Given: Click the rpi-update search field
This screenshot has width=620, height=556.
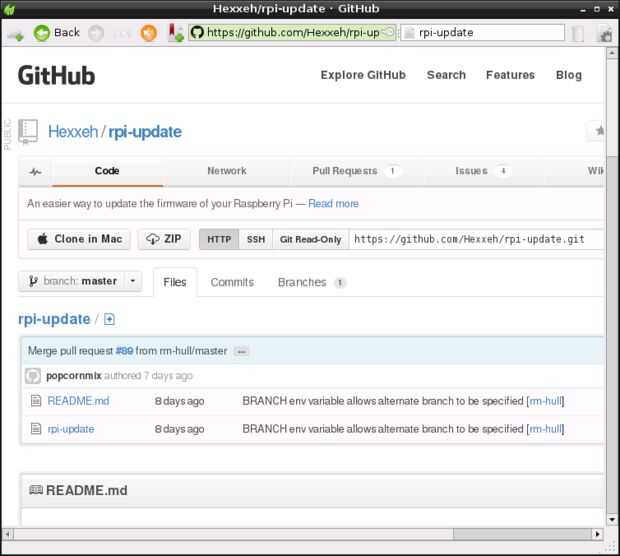Looking at the screenshot, I should click(x=483, y=32).
